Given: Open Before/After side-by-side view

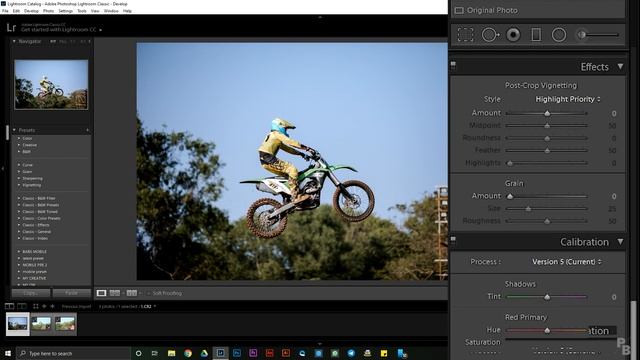Looking at the screenshot, I should tap(115, 293).
